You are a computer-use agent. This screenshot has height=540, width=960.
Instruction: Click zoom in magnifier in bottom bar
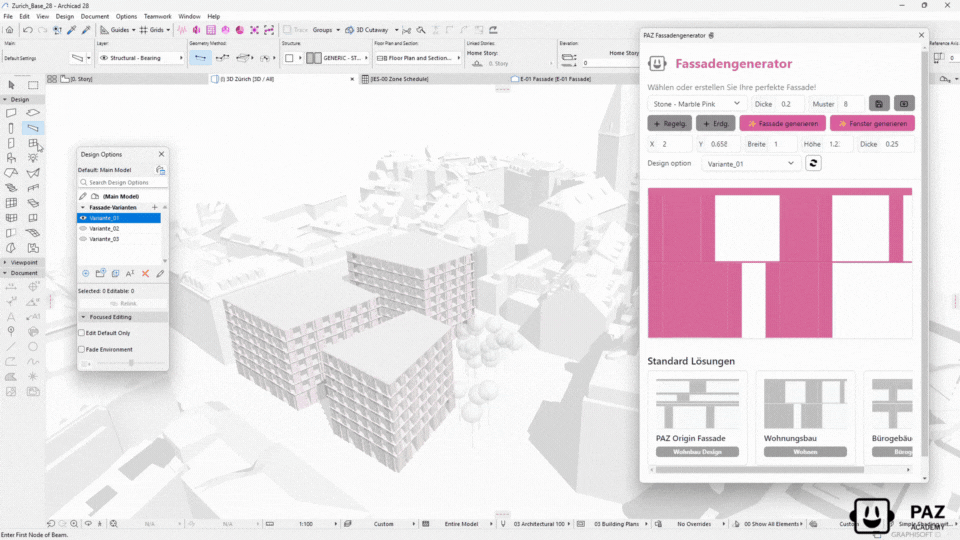tap(74, 524)
